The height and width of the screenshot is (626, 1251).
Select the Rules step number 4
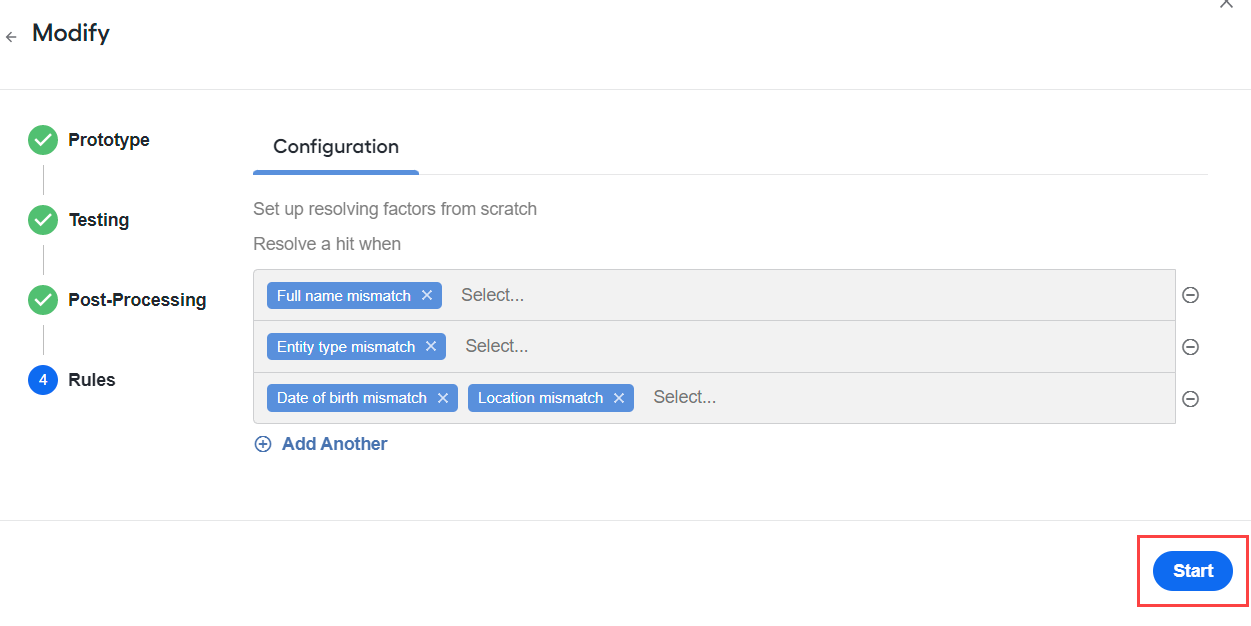[43, 380]
